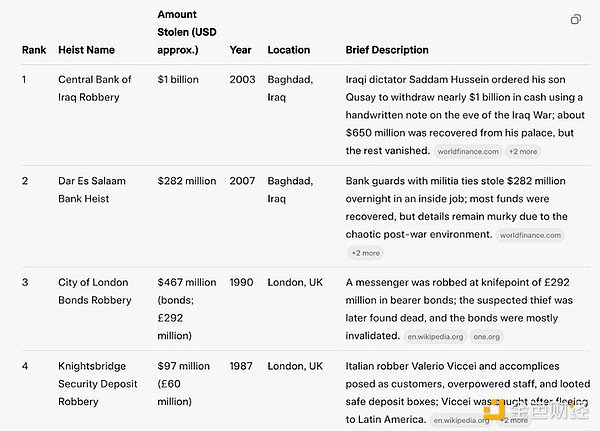Click the Heist Name column header
600x431 pixels.
(86, 50)
